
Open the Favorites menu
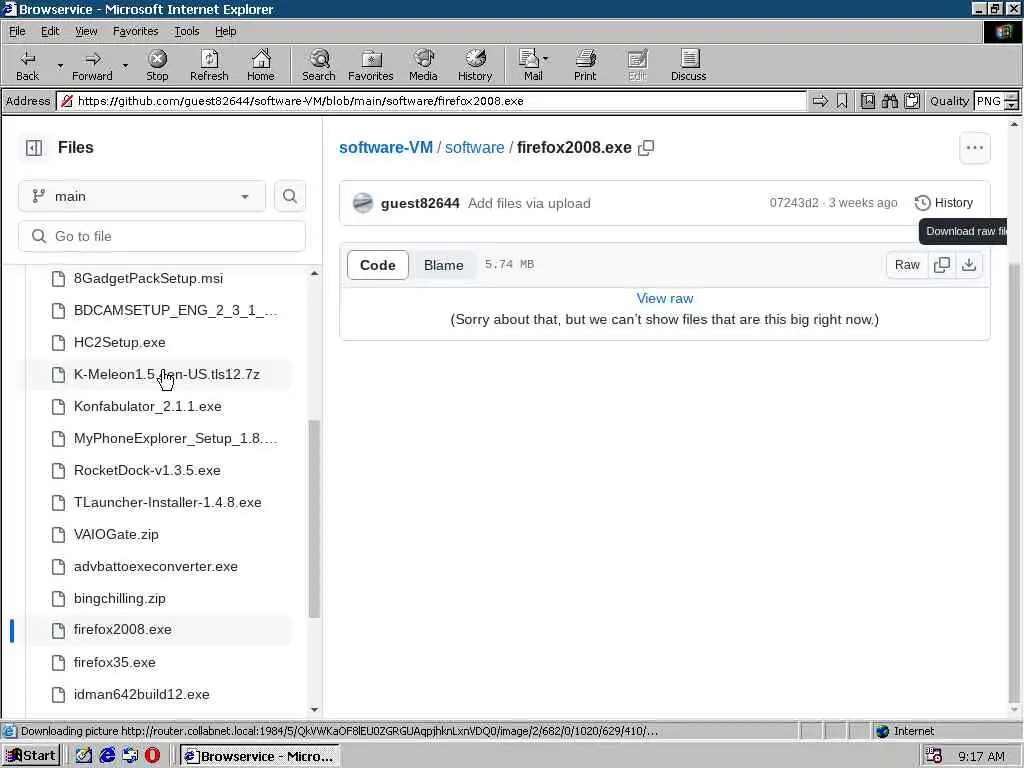pos(135,31)
